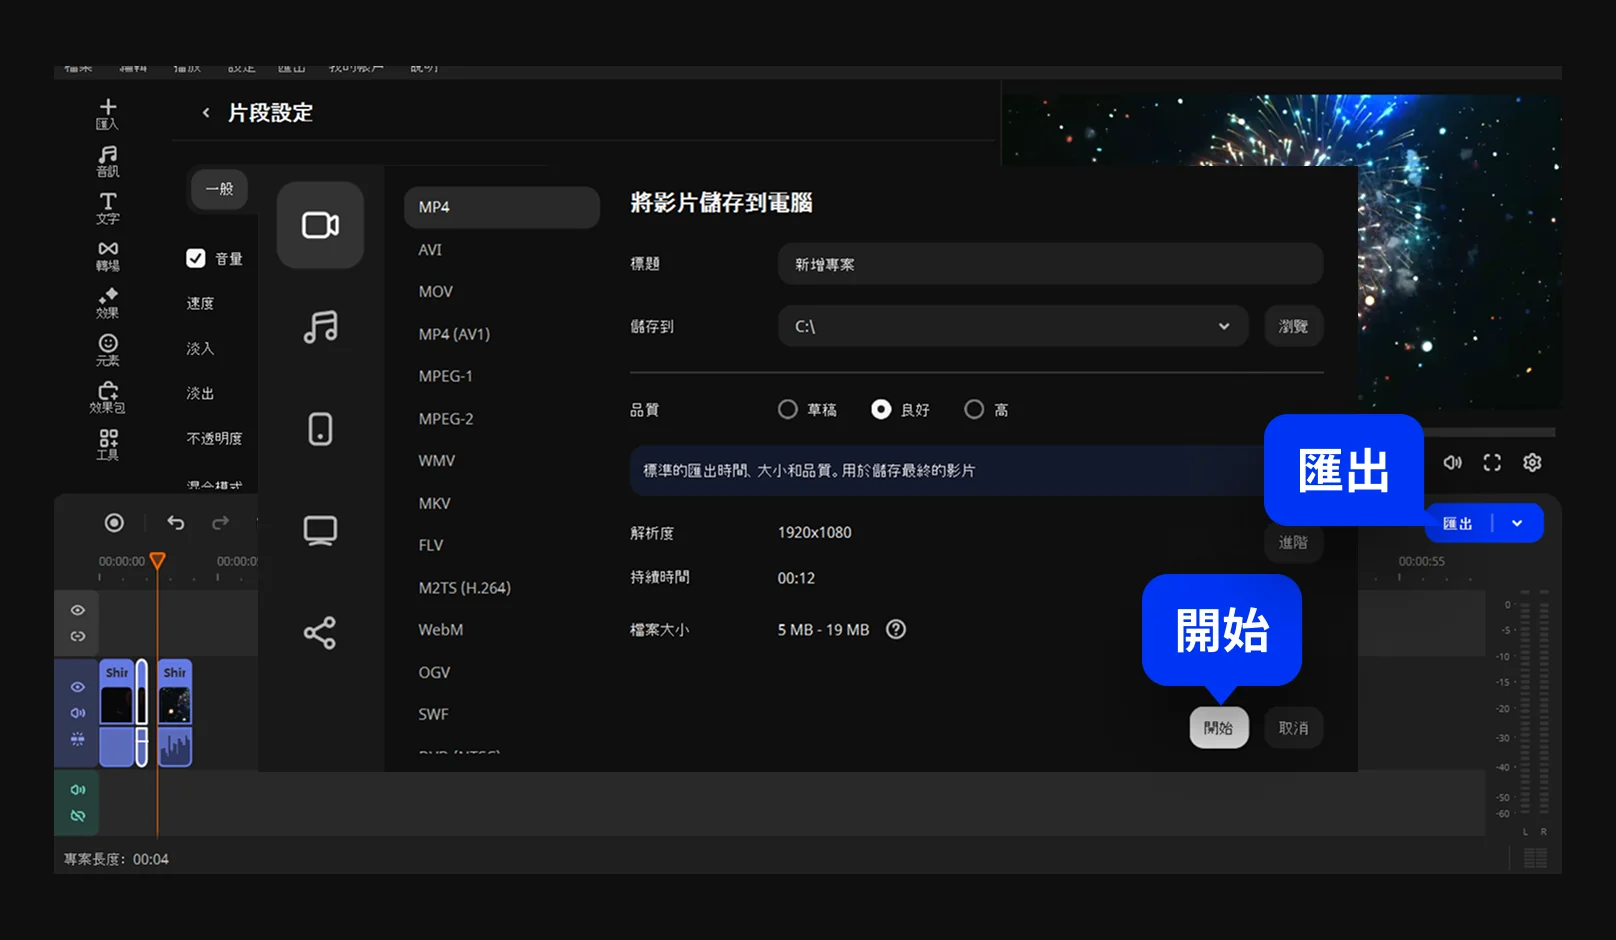
Task: Choose OGV format
Action: pos(434,672)
